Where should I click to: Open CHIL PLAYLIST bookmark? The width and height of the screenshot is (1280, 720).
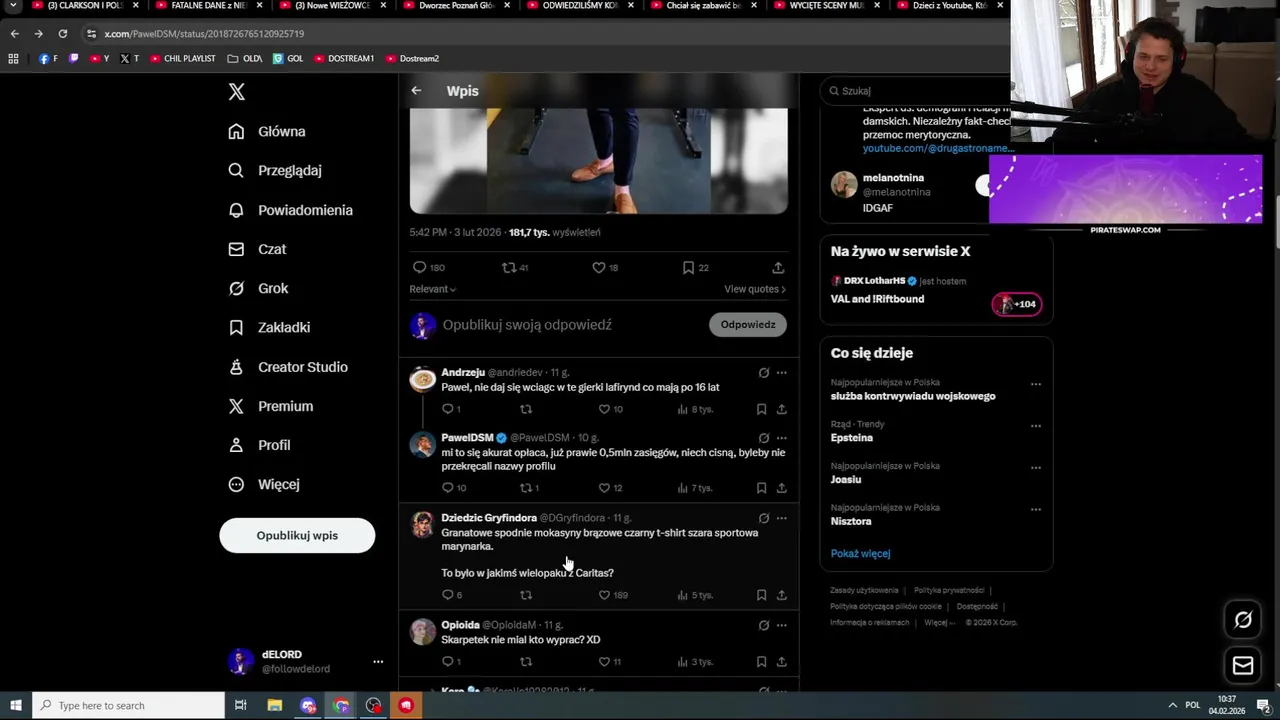[183, 59]
